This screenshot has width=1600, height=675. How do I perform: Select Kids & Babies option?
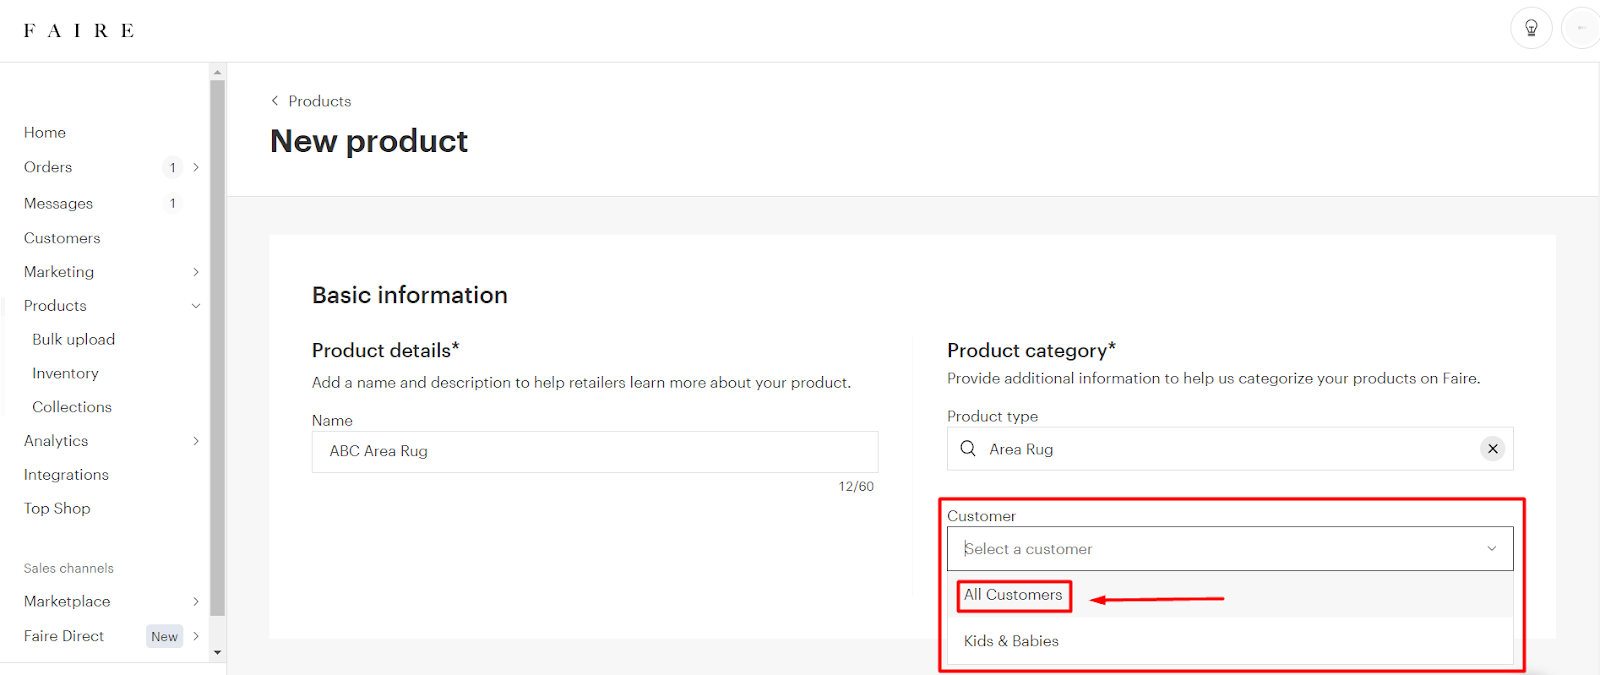tap(1011, 641)
